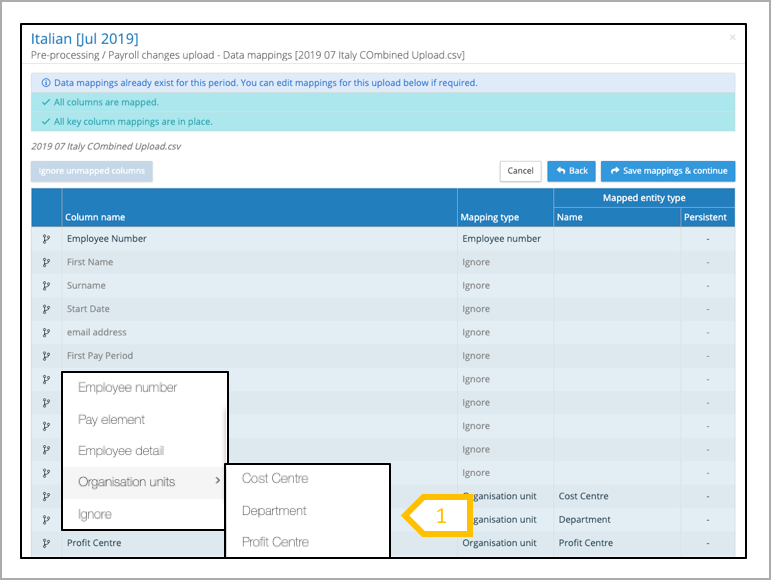Image resolution: width=771 pixels, height=580 pixels.
Task: Click the Ignore unmapped columns button
Action: [x=92, y=171]
